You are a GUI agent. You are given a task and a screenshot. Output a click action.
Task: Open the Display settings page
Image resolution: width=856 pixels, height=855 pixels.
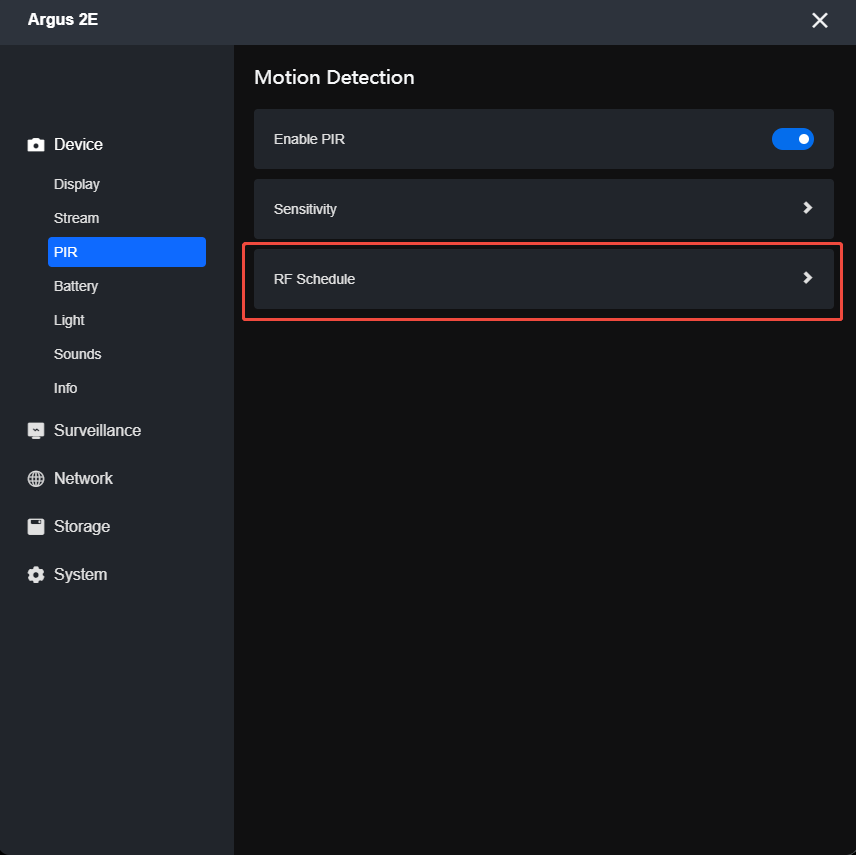coord(77,185)
